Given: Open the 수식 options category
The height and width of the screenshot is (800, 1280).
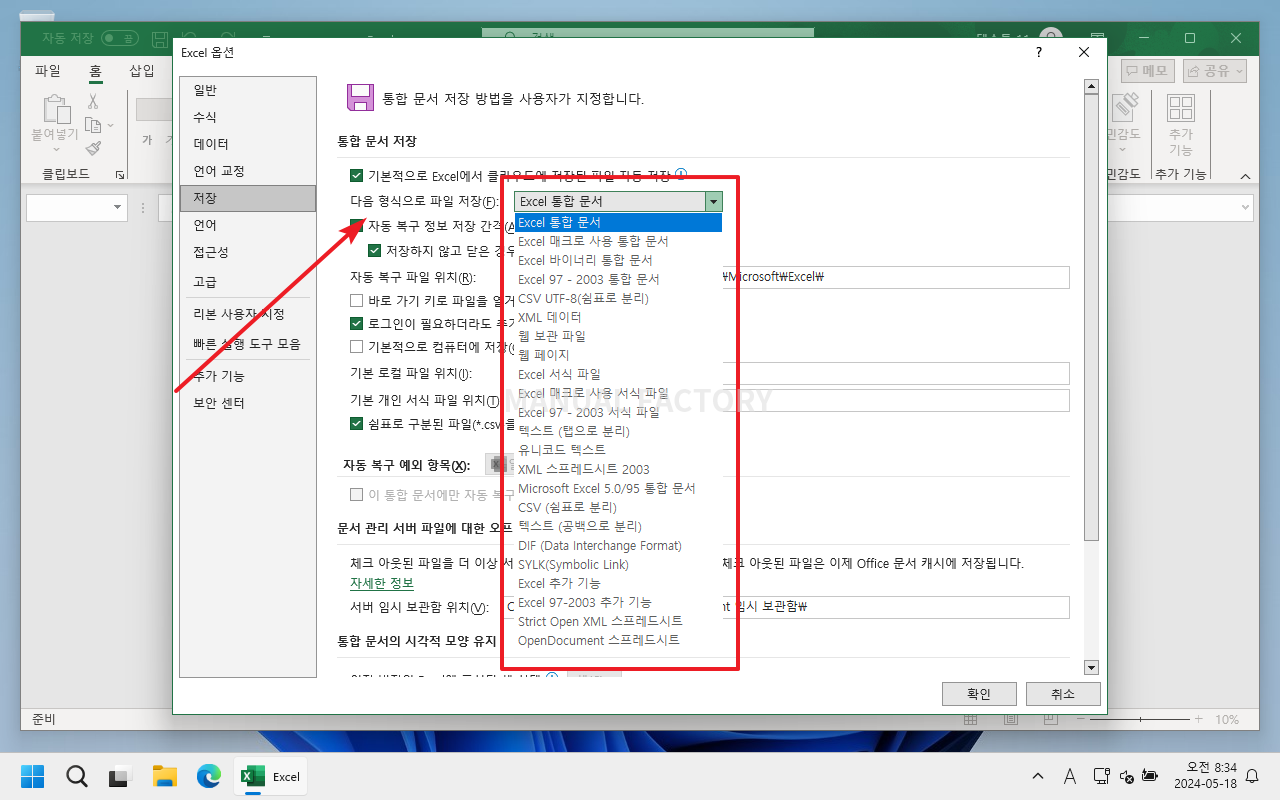Looking at the screenshot, I should tap(248, 117).
